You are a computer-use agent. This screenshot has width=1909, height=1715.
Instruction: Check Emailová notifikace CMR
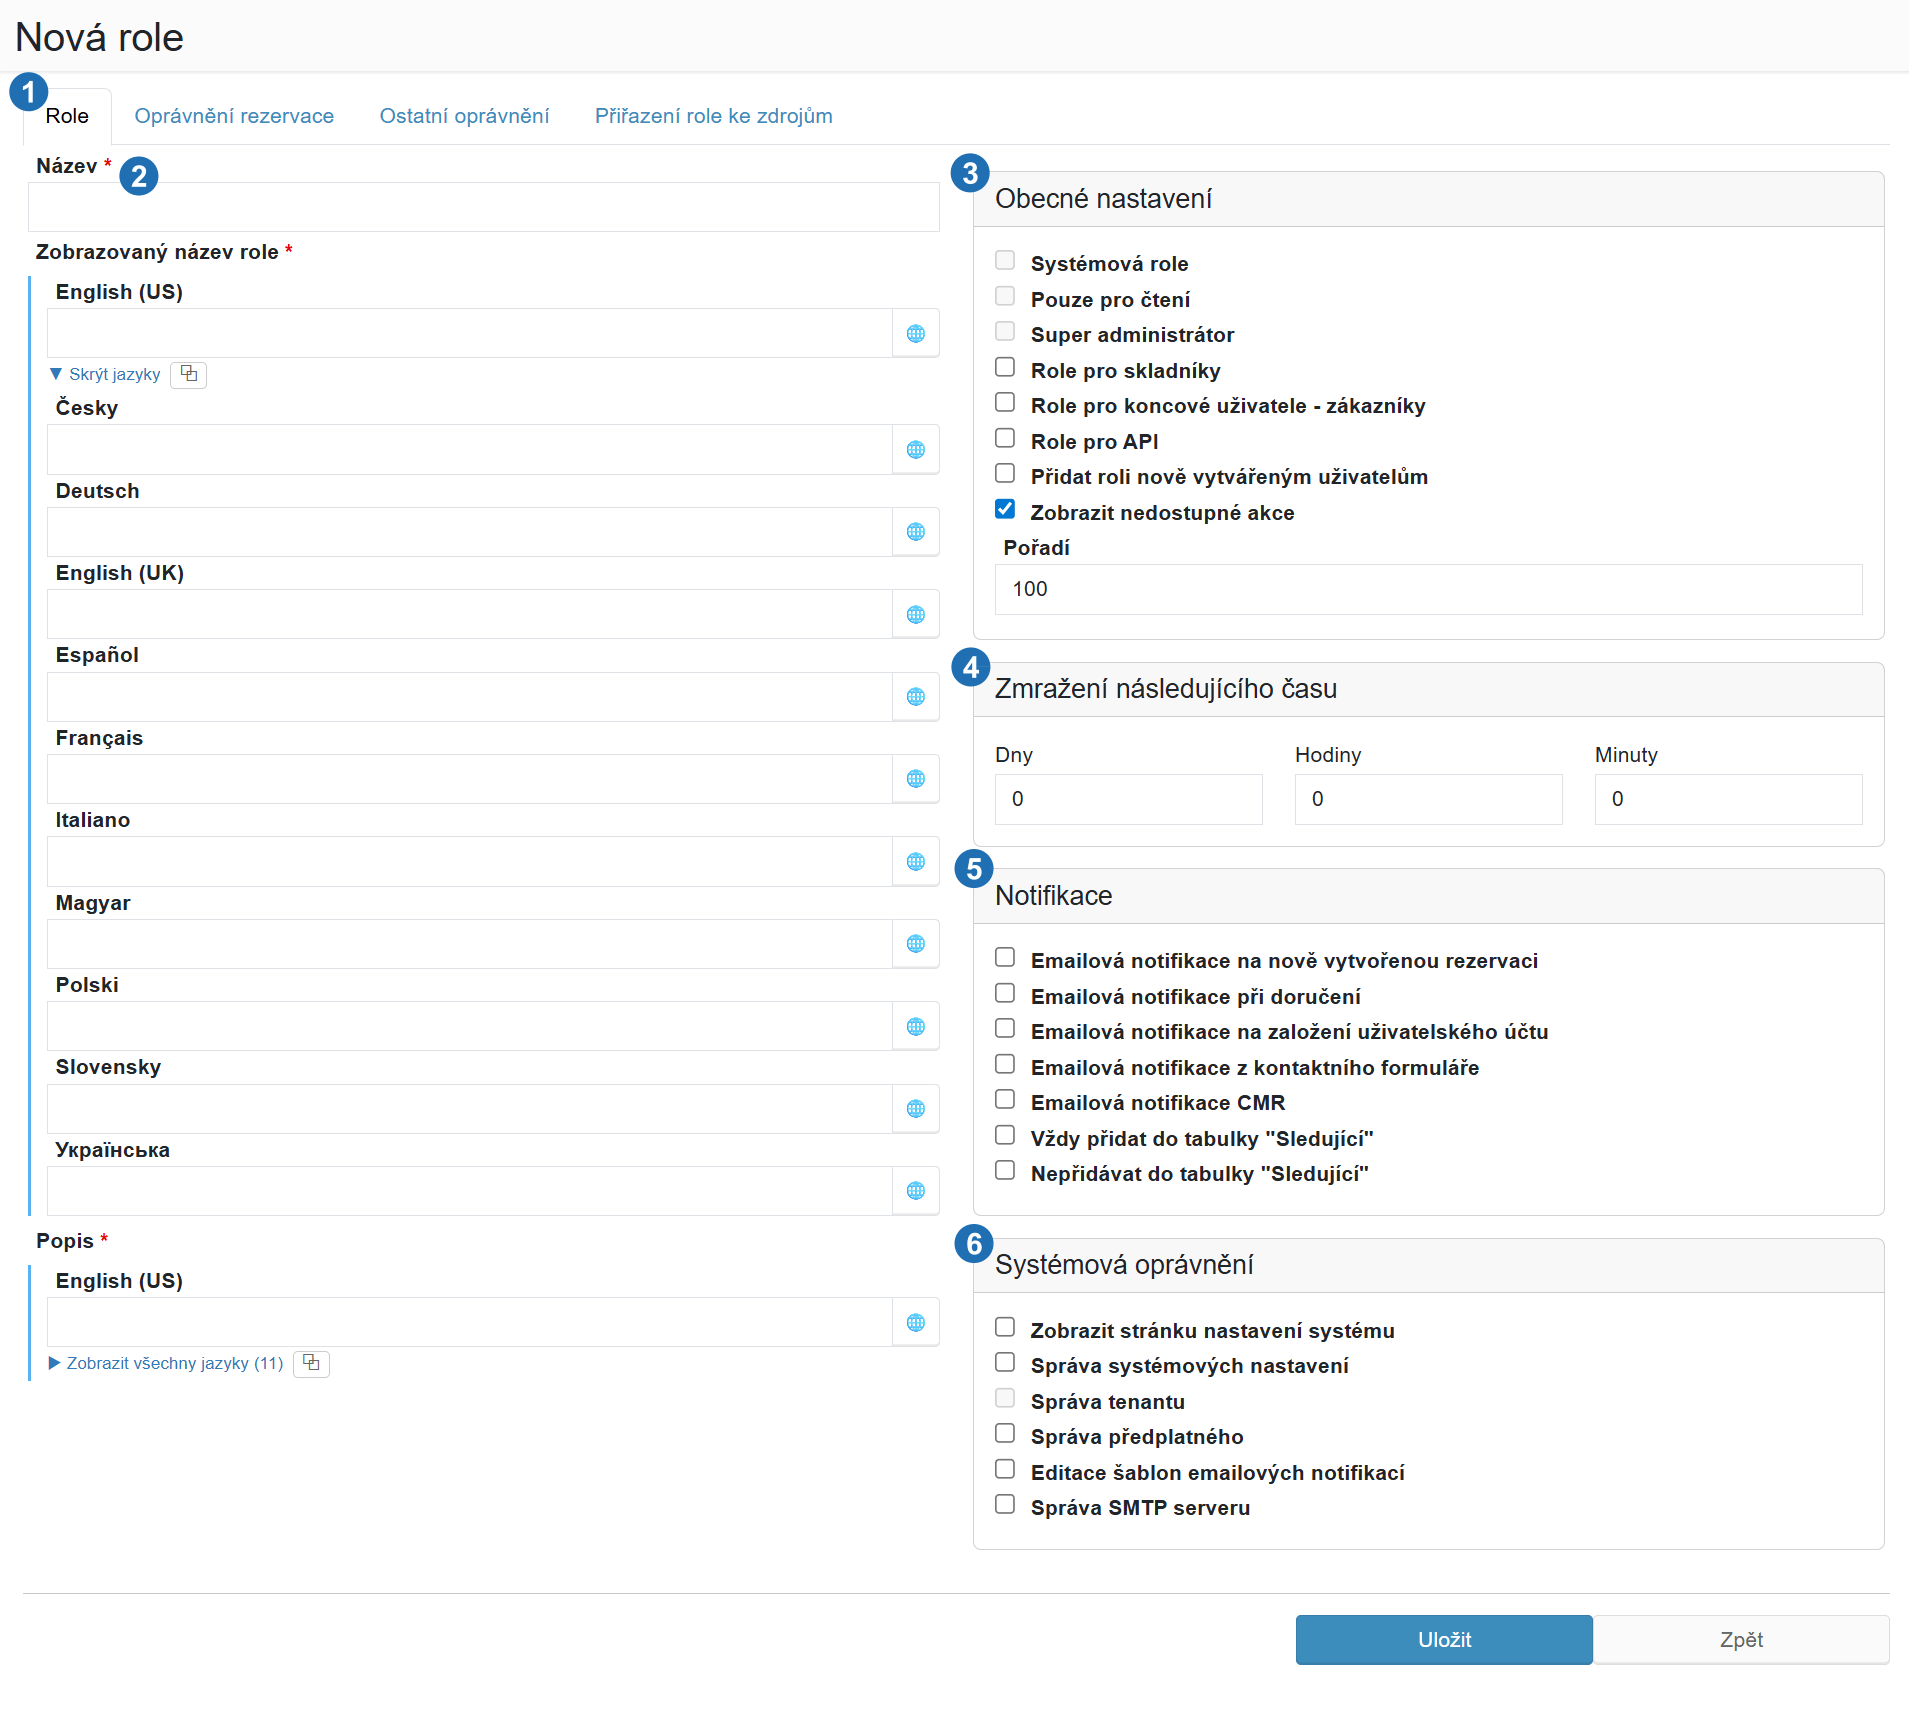[x=1005, y=1100]
